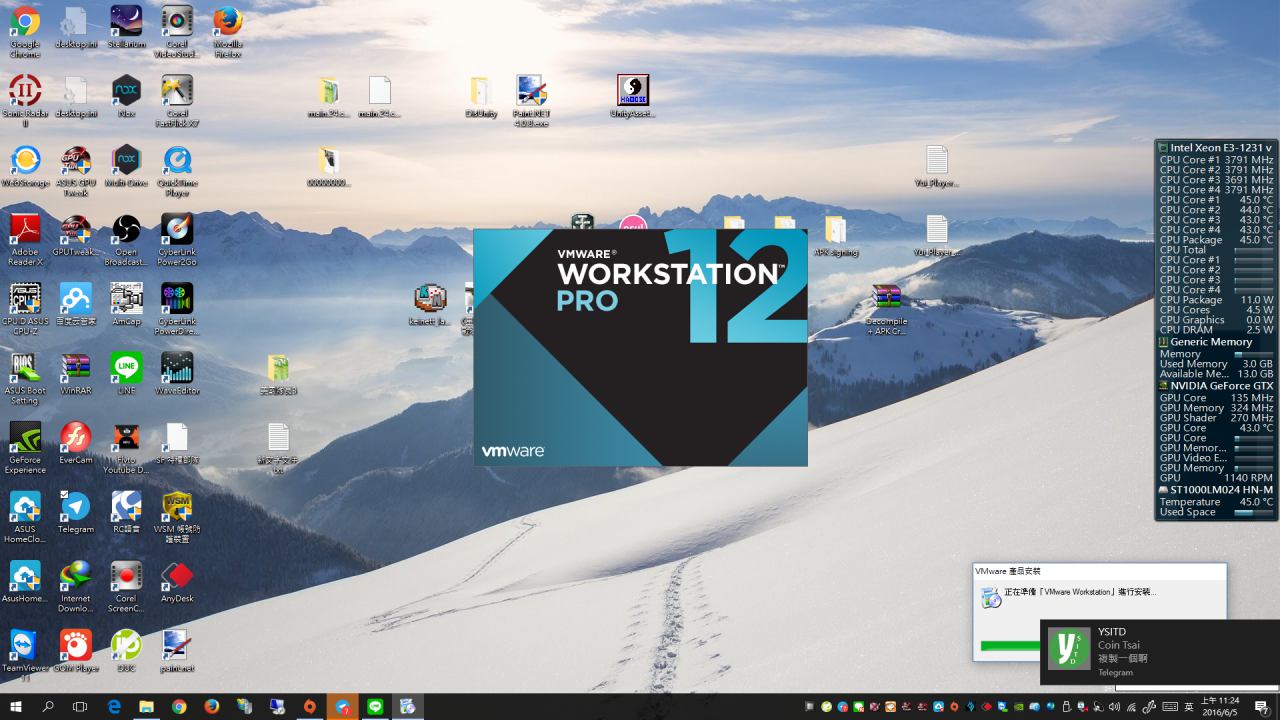The height and width of the screenshot is (720, 1280).
Task: Open Task View from the taskbar
Action: [x=81, y=707]
